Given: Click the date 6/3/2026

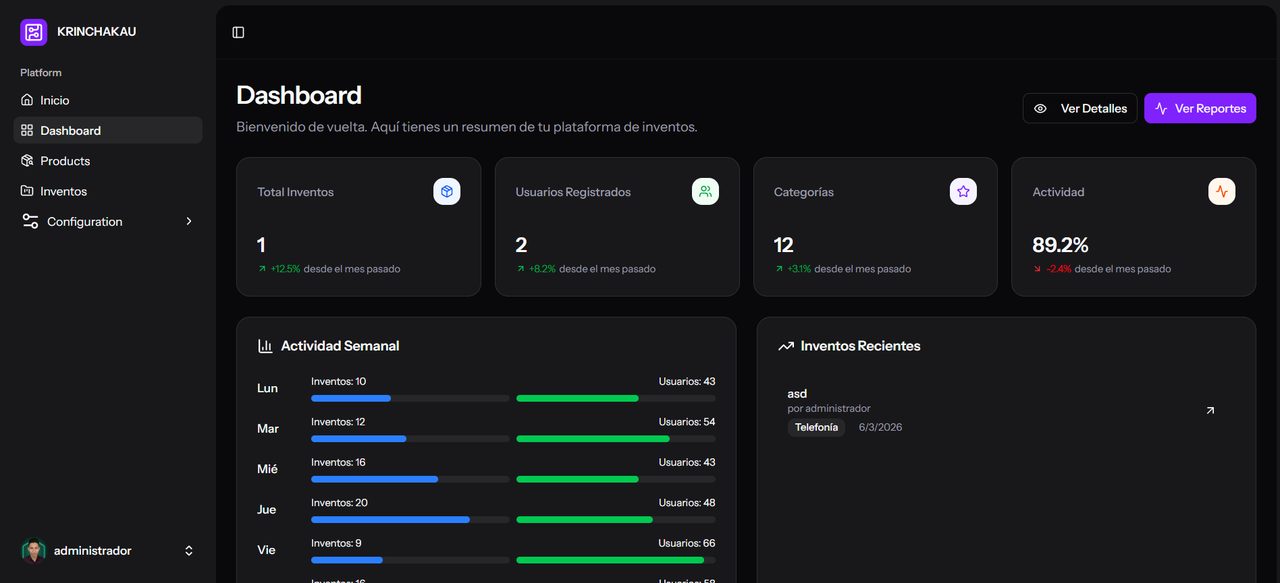Looking at the screenshot, I should point(880,427).
